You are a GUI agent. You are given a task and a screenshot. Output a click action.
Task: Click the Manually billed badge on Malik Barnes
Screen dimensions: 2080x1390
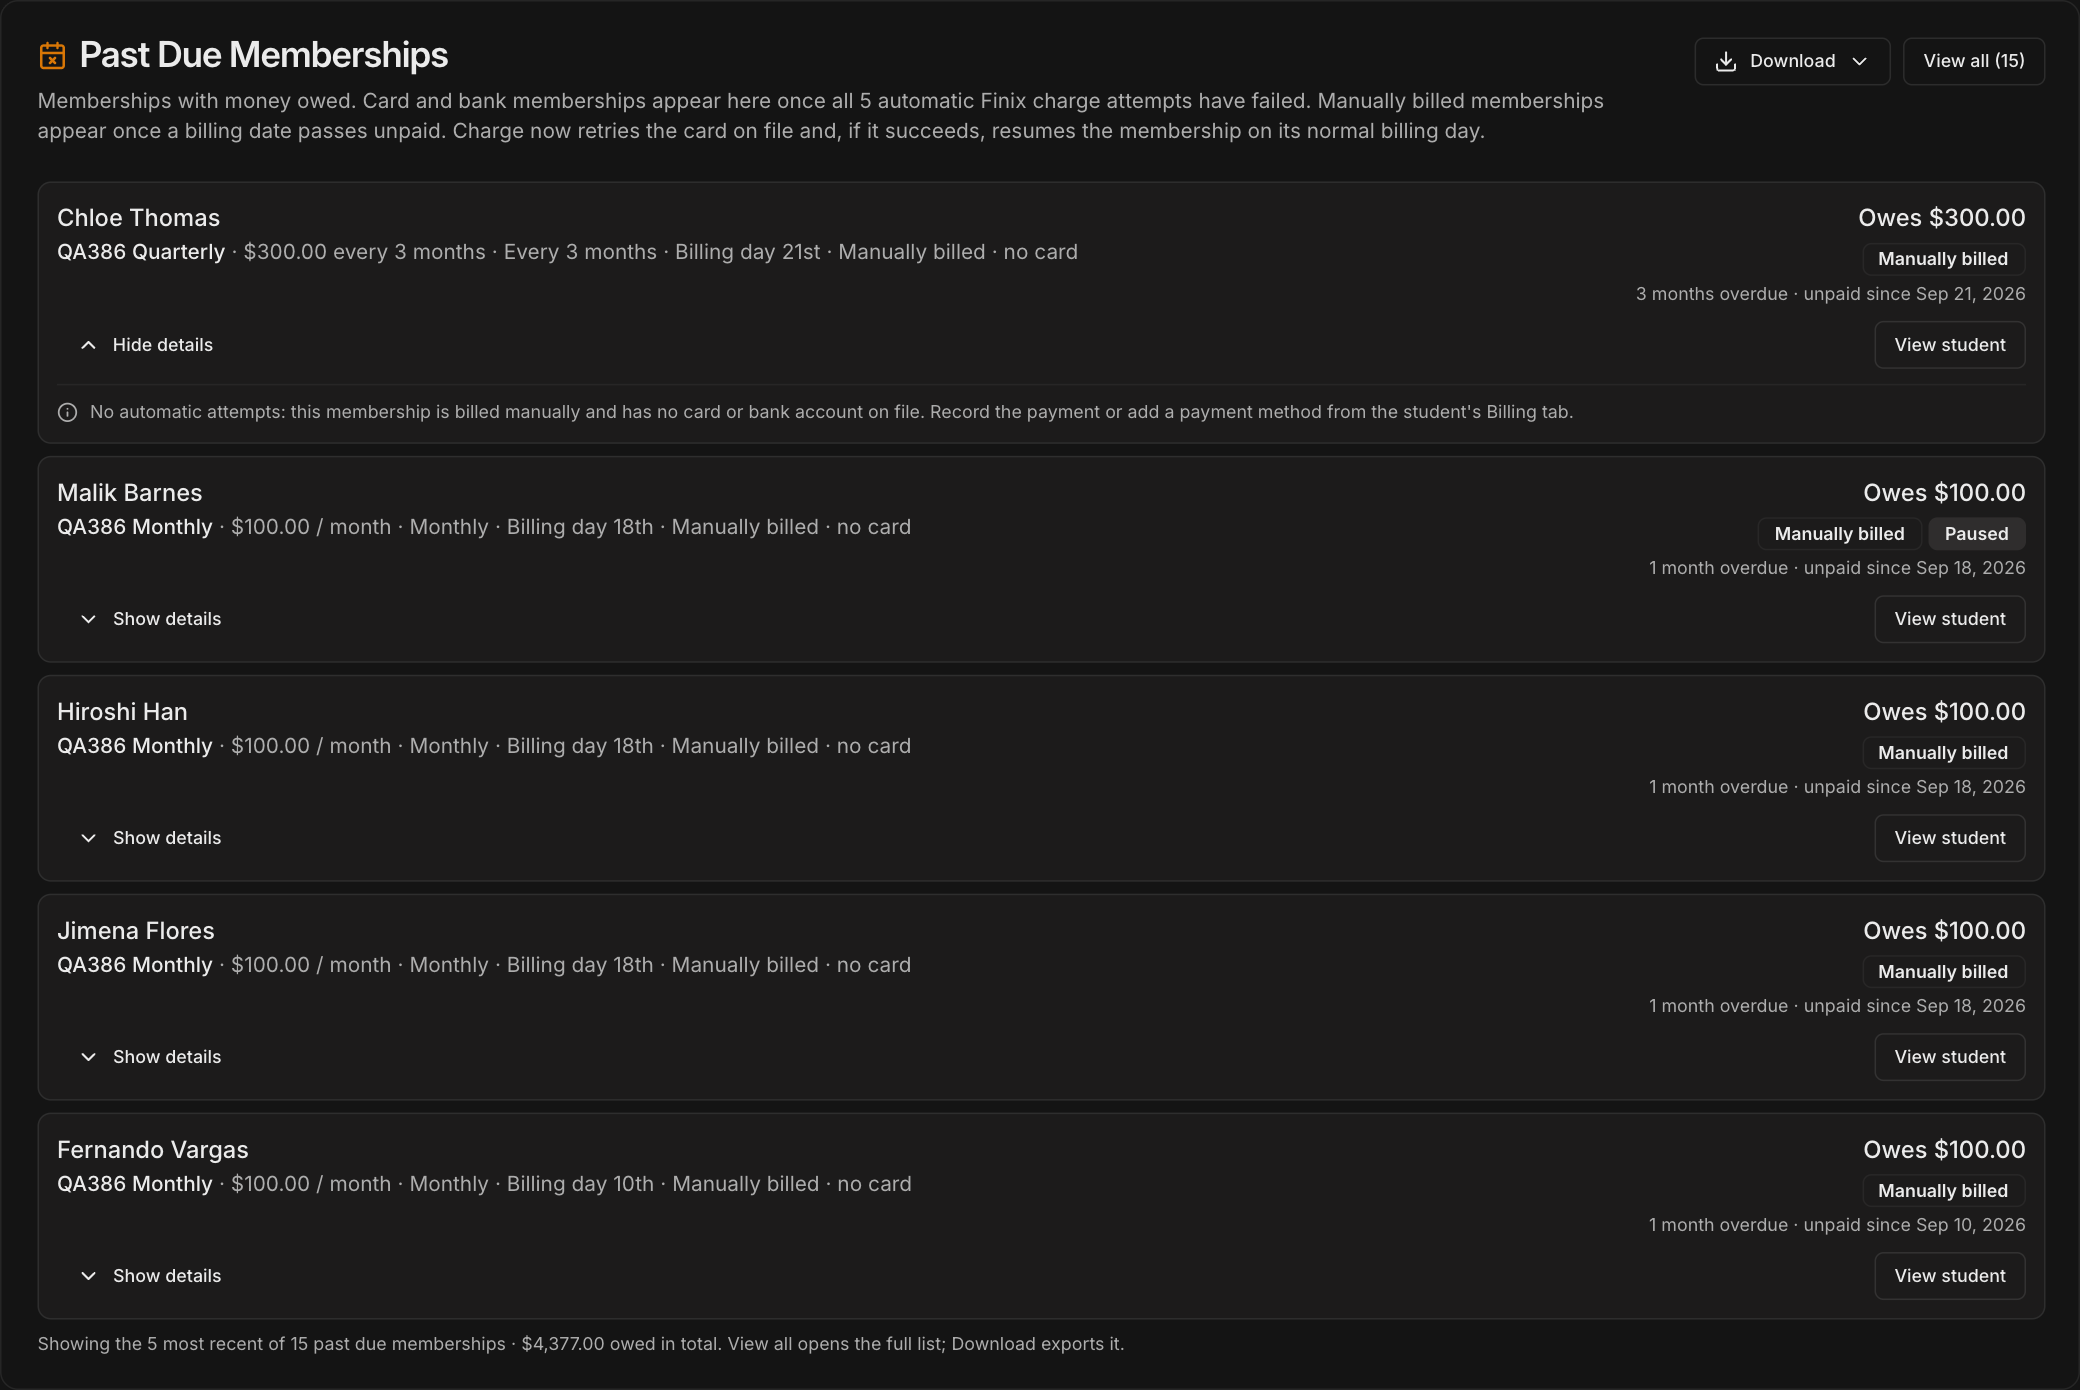point(1839,534)
